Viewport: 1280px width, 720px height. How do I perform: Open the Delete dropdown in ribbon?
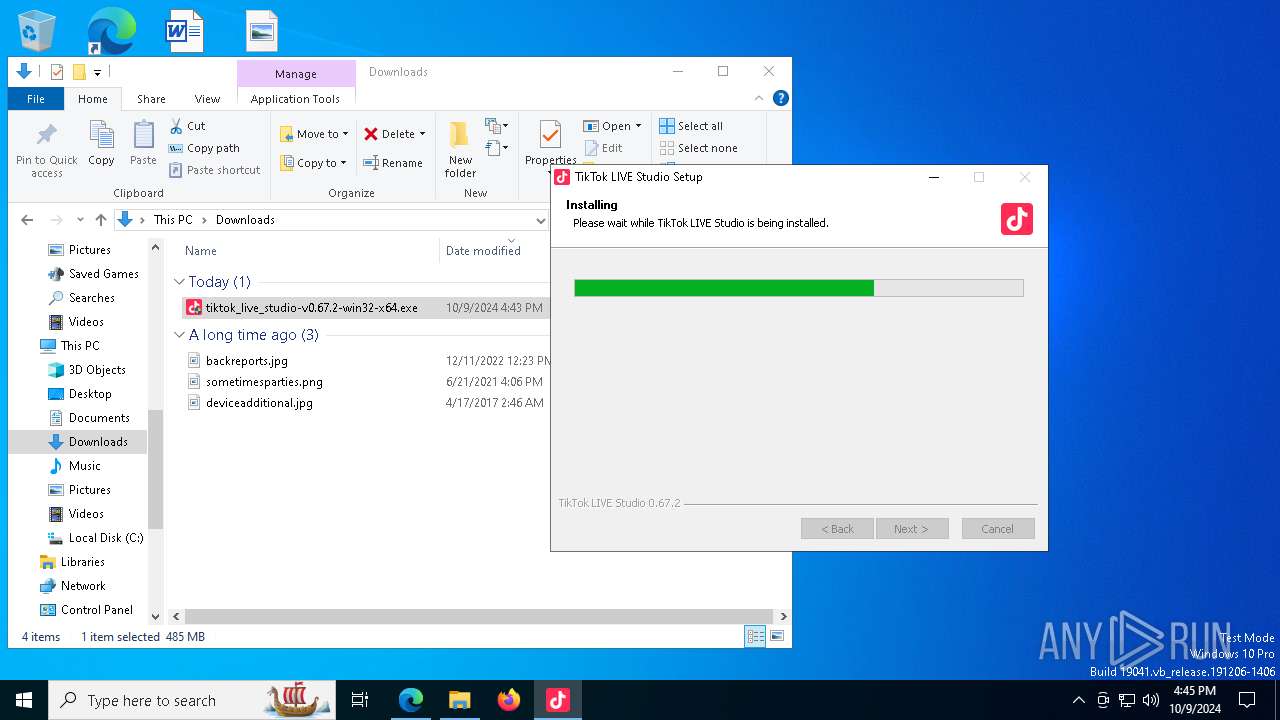point(395,134)
